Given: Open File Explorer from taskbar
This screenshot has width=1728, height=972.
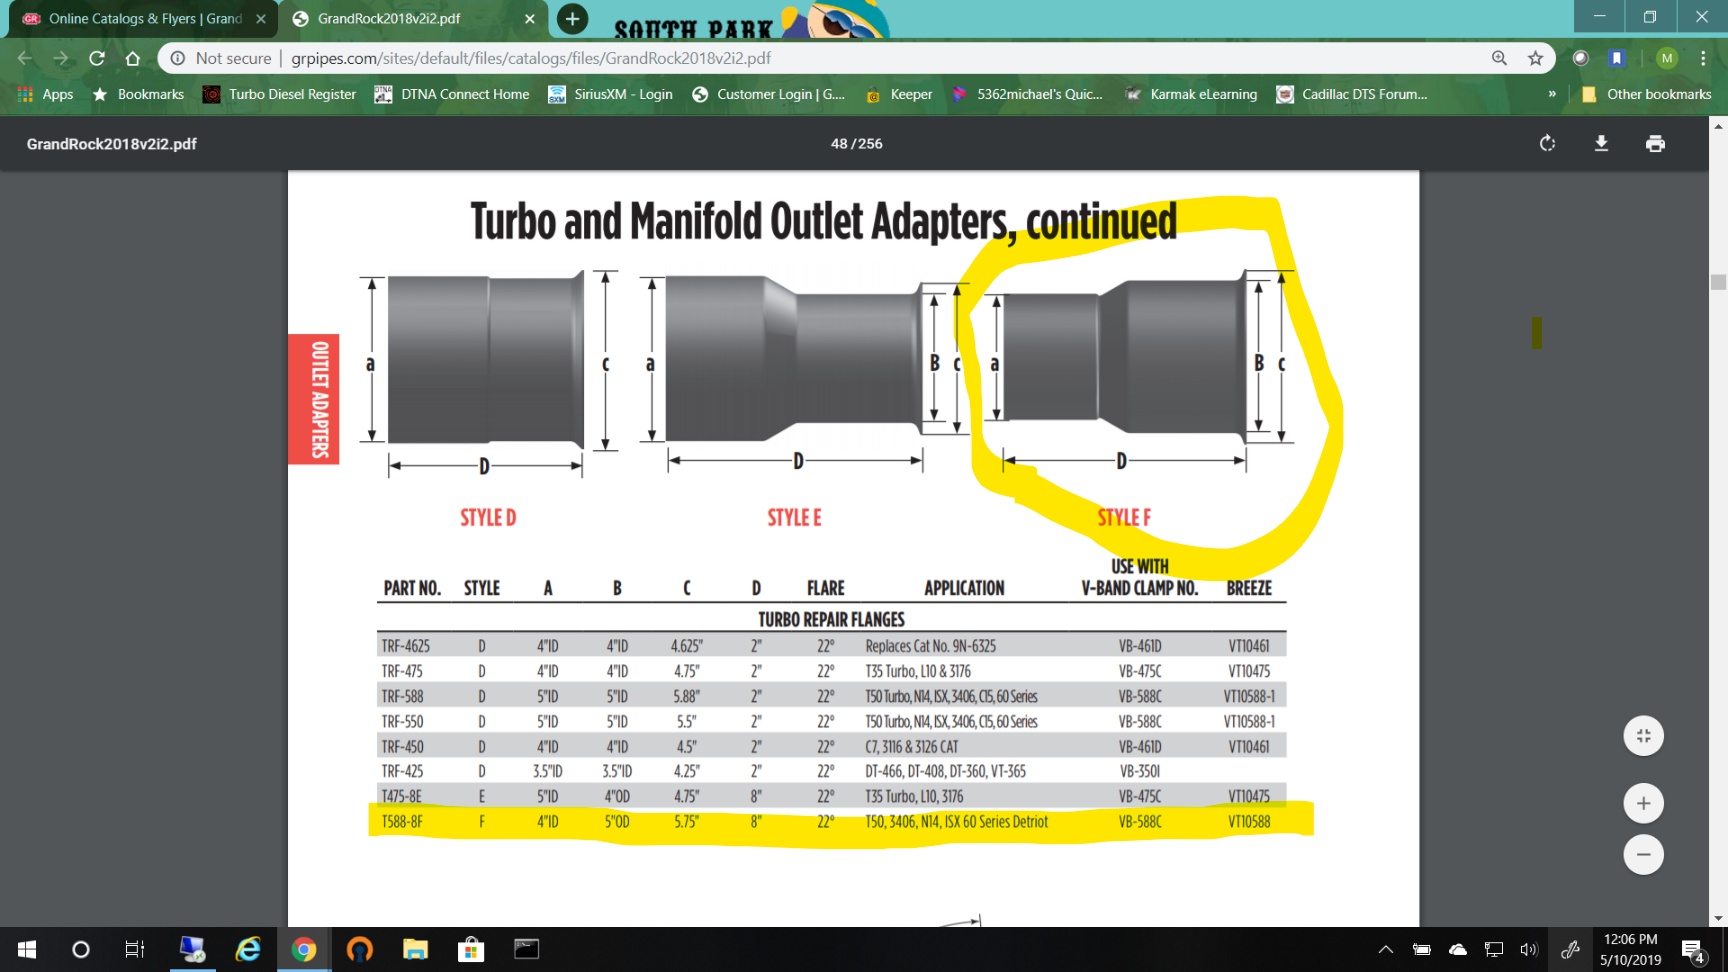Looking at the screenshot, I should coord(415,949).
